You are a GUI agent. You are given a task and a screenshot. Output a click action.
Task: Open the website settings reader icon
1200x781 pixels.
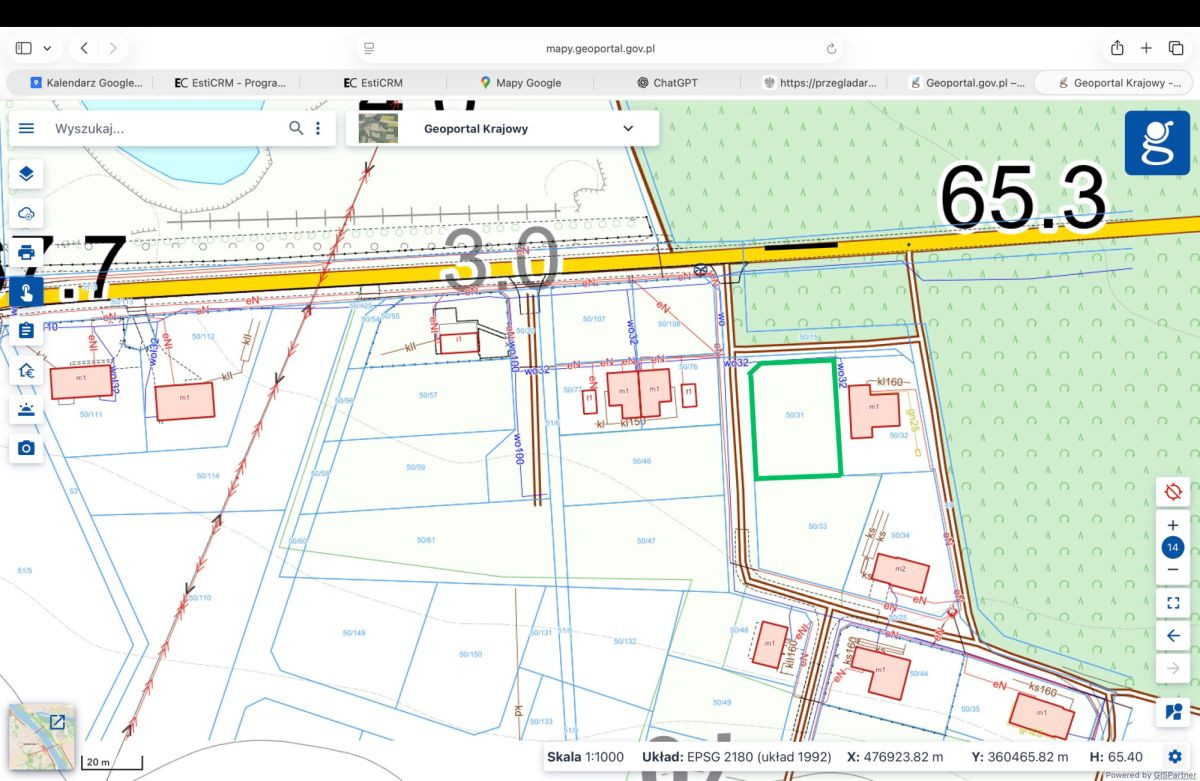coord(369,48)
